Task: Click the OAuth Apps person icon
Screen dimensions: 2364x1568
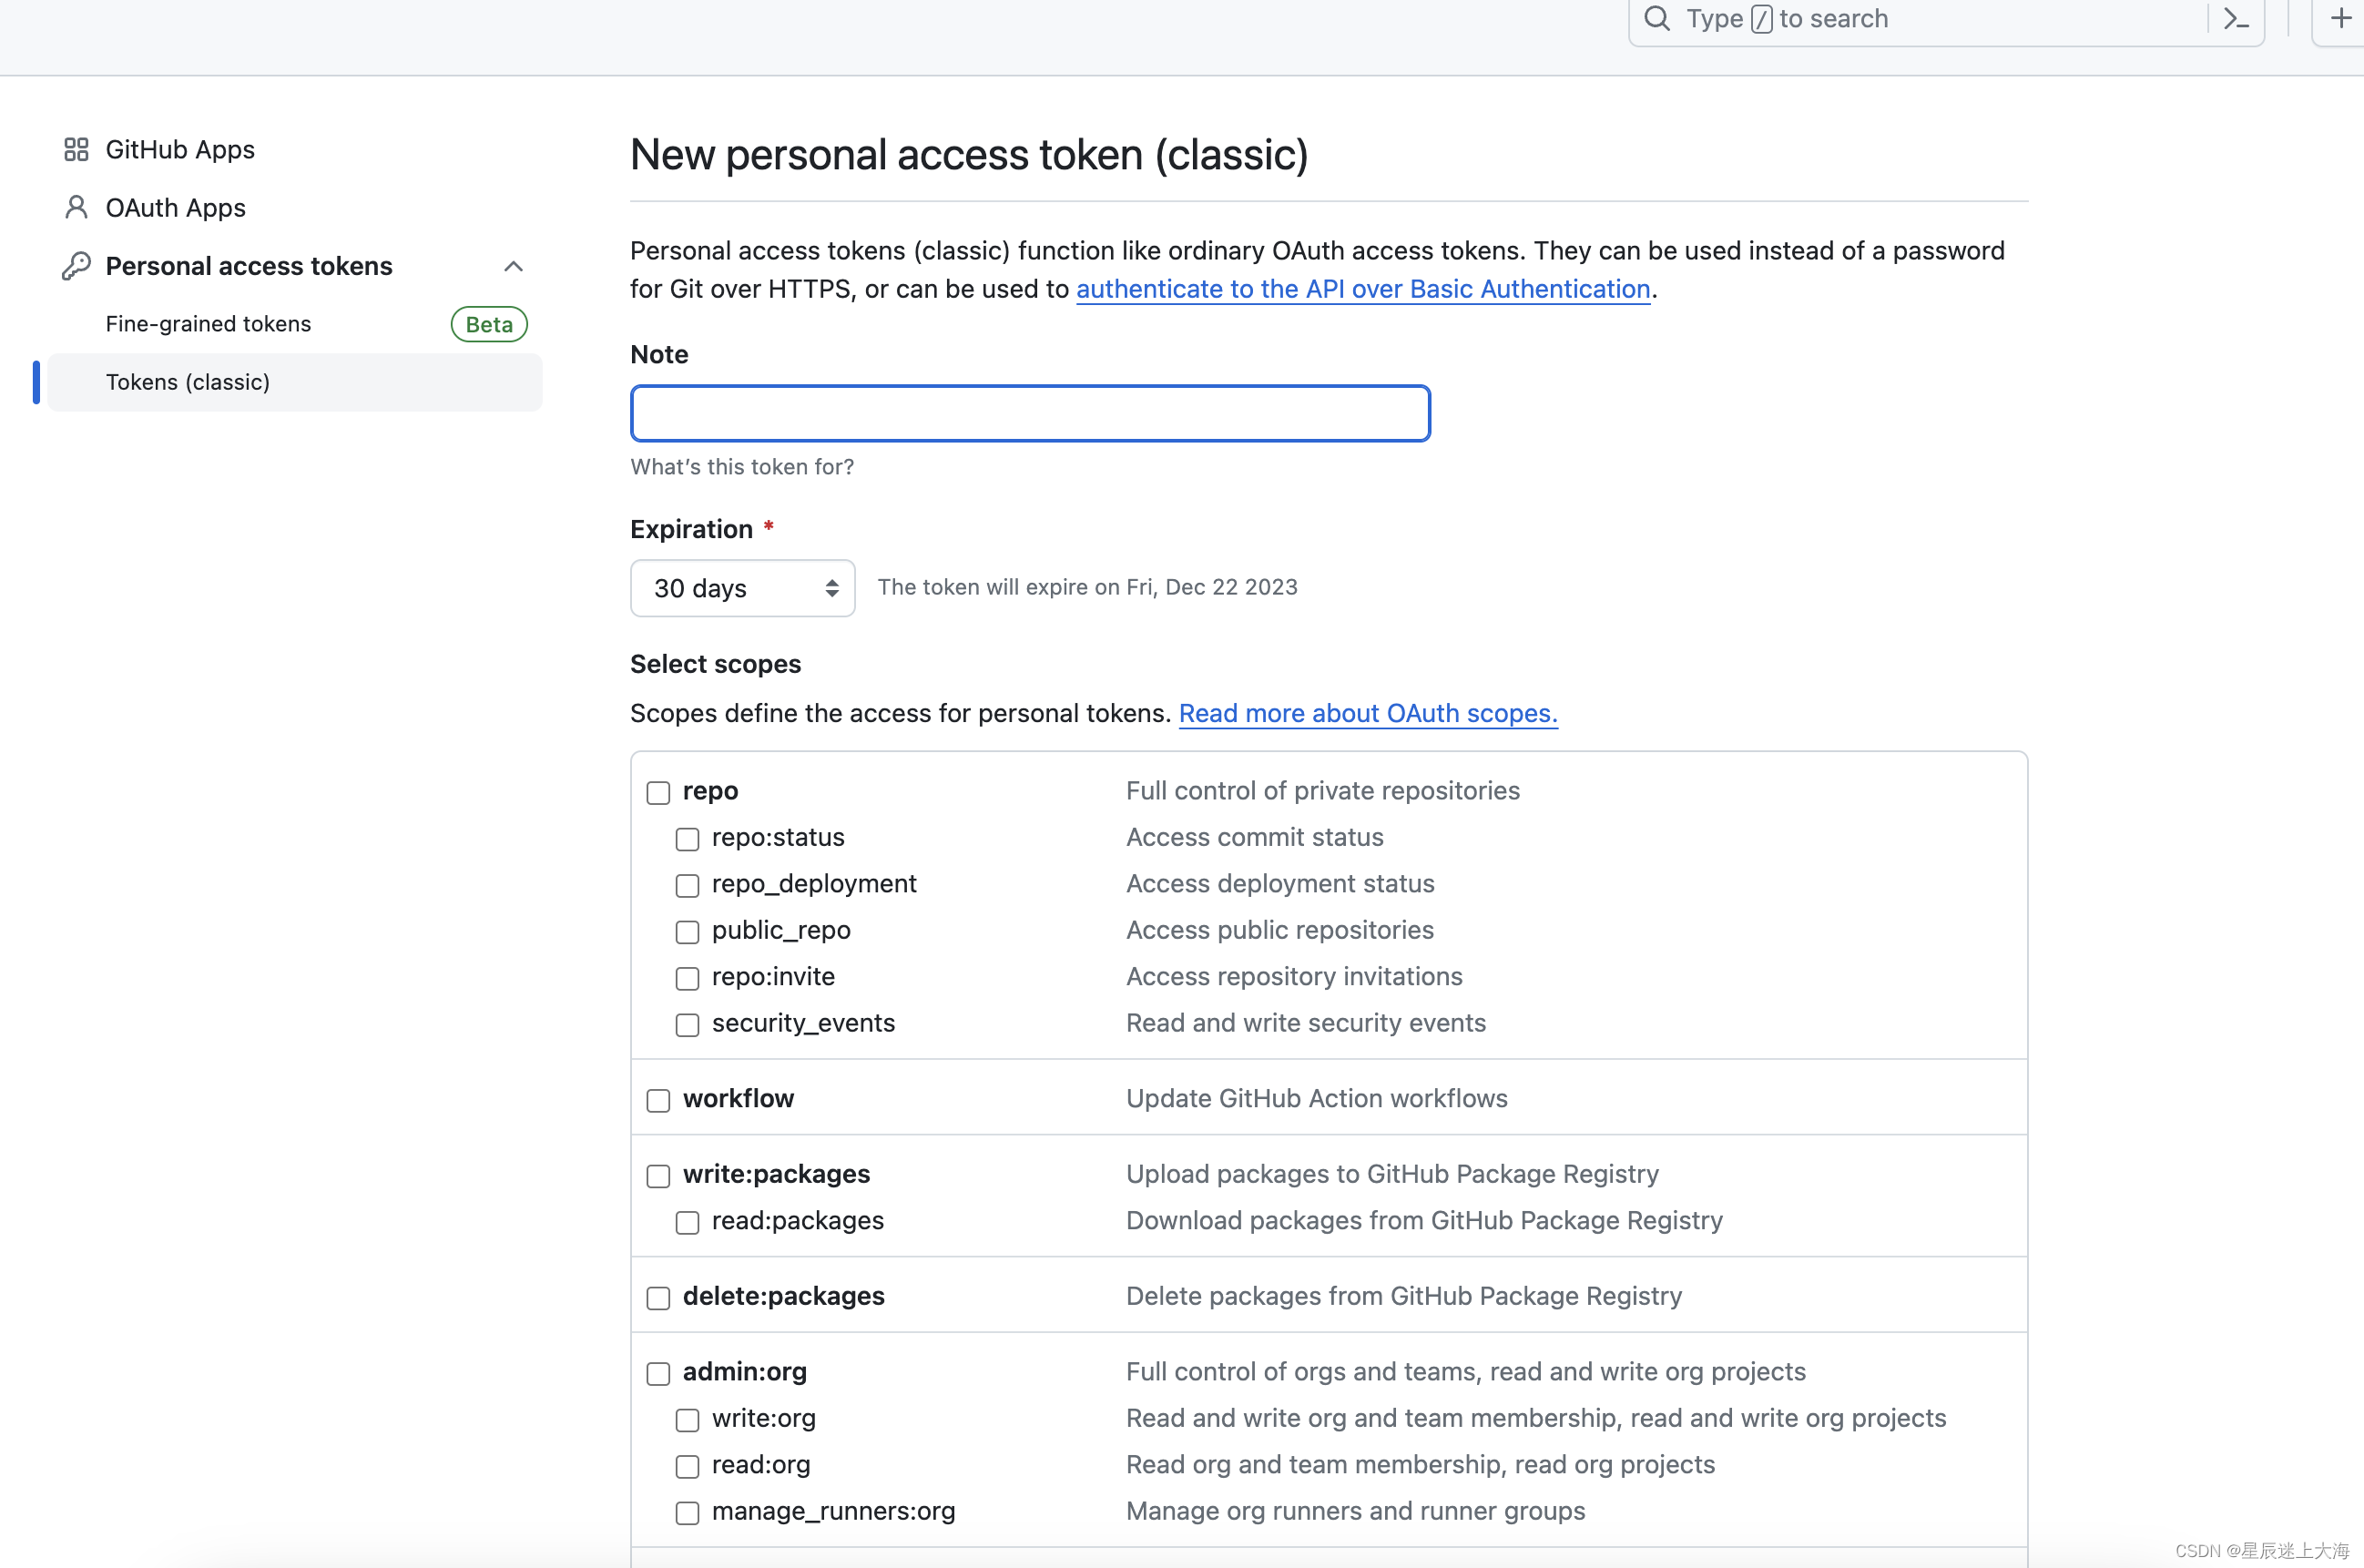Action: (x=76, y=208)
